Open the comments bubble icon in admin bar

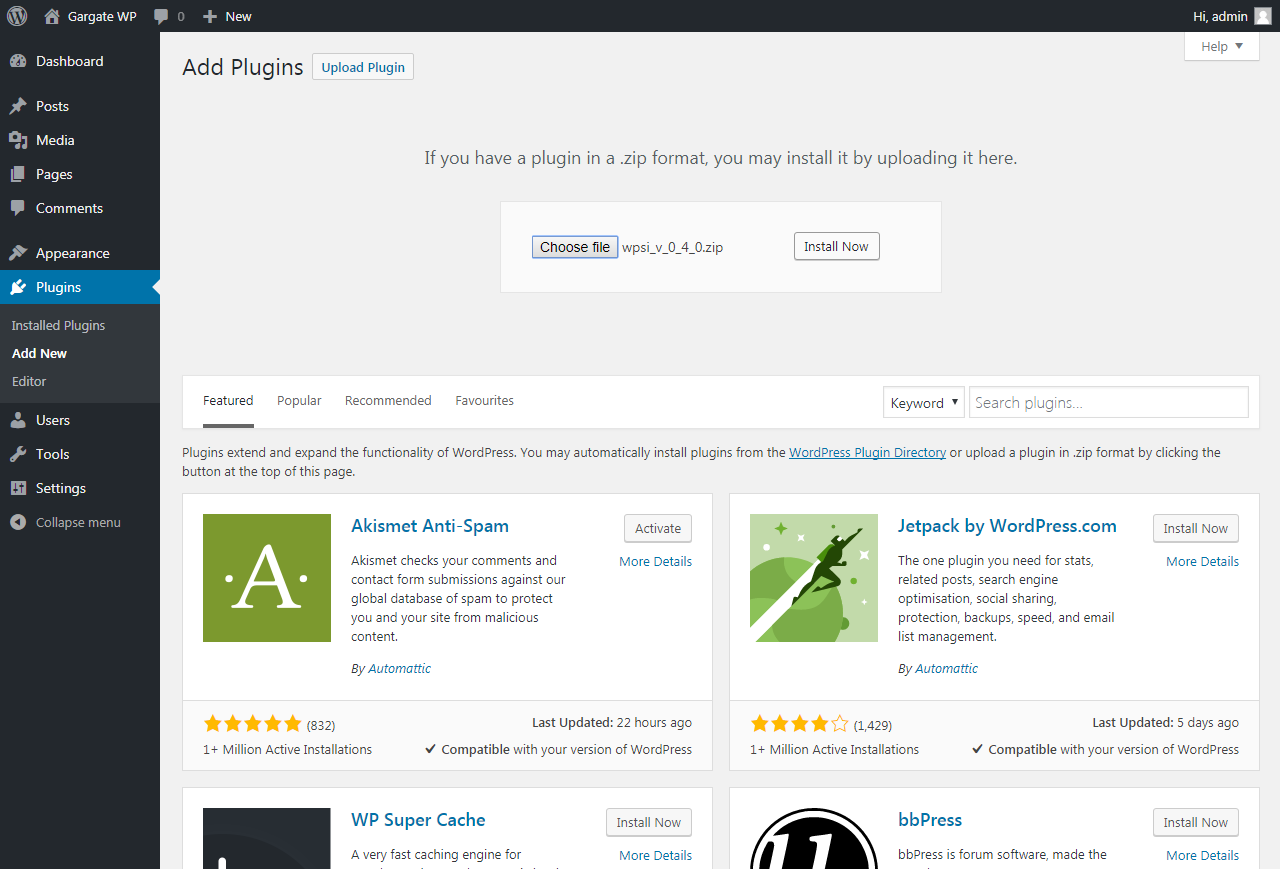(161, 17)
